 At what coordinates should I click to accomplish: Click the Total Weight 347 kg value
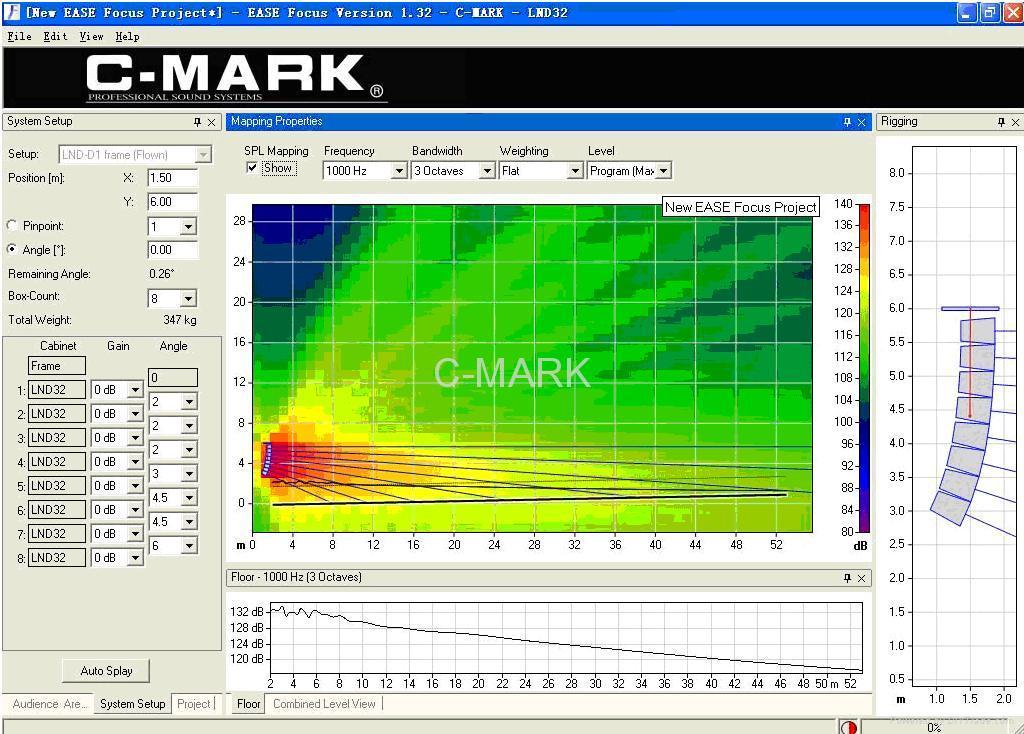tap(180, 320)
